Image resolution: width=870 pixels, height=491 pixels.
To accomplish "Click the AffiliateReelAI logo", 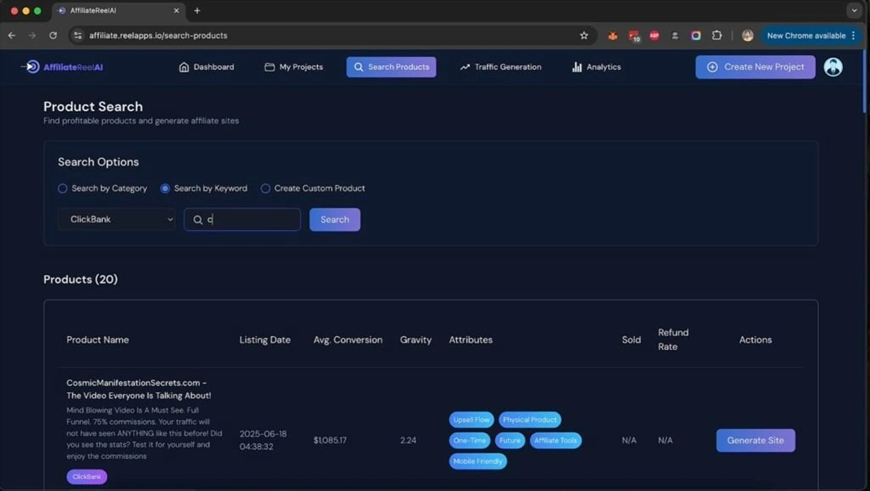I will tap(62, 67).
